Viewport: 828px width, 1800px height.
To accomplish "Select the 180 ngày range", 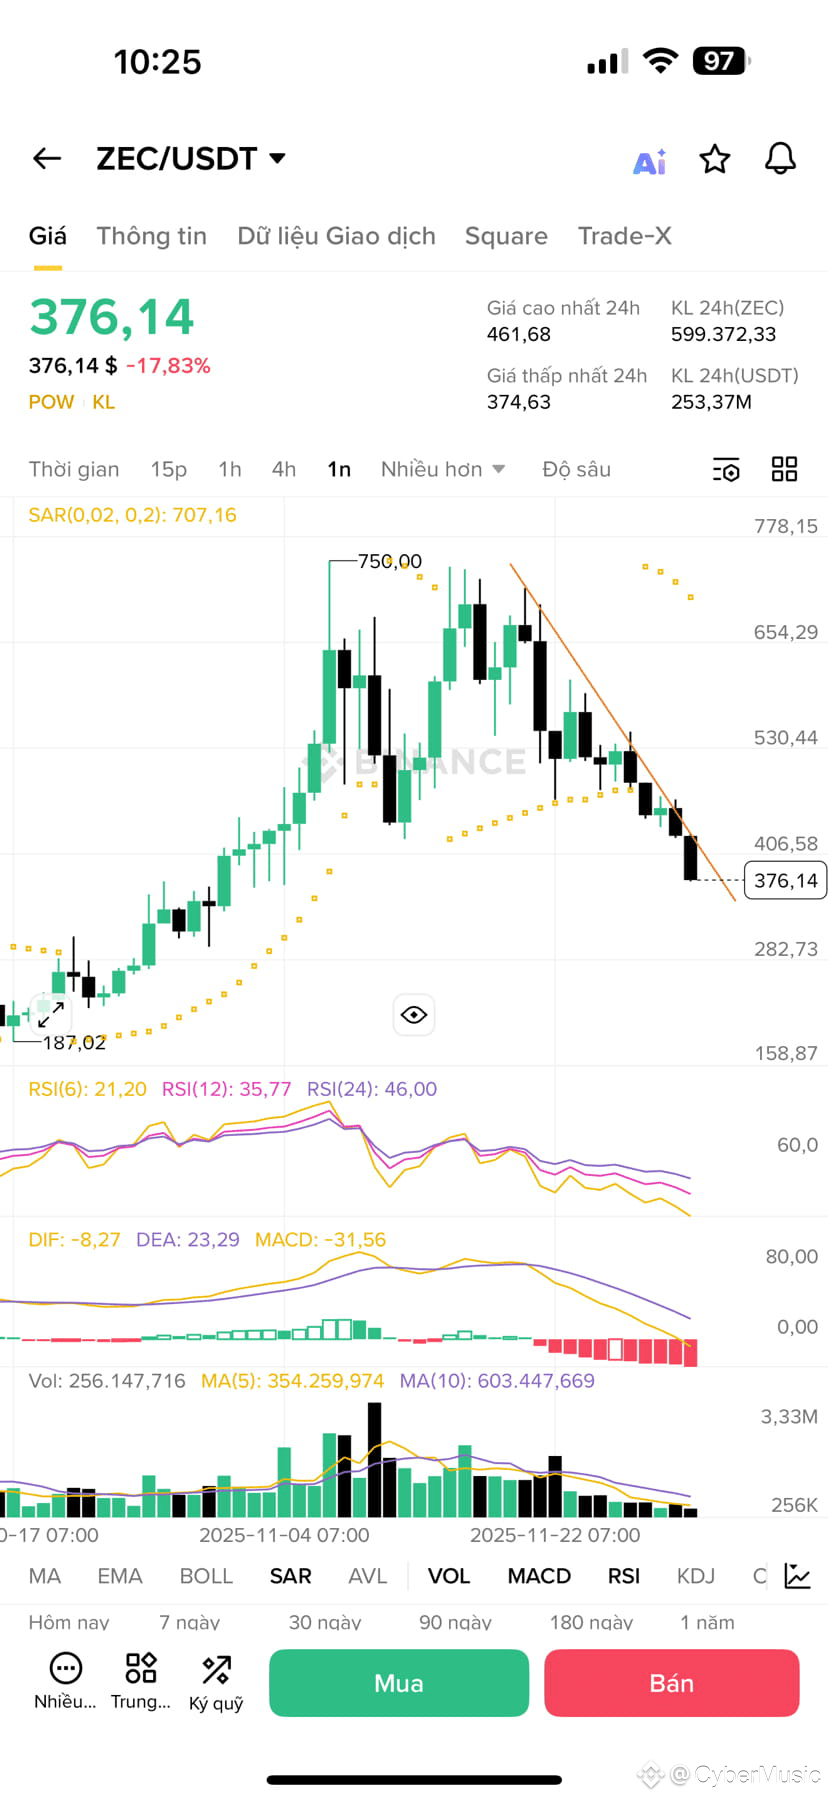I will click(x=591, y=1622).
